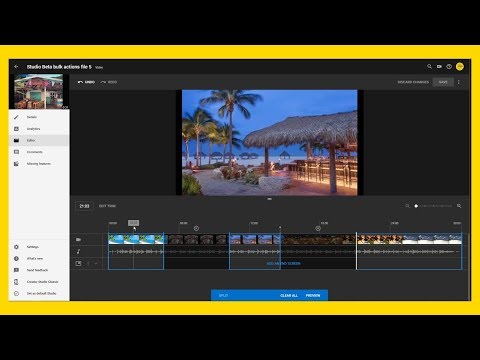Click the audio track music note icon

pyautogui.click(x=78, y=251)
